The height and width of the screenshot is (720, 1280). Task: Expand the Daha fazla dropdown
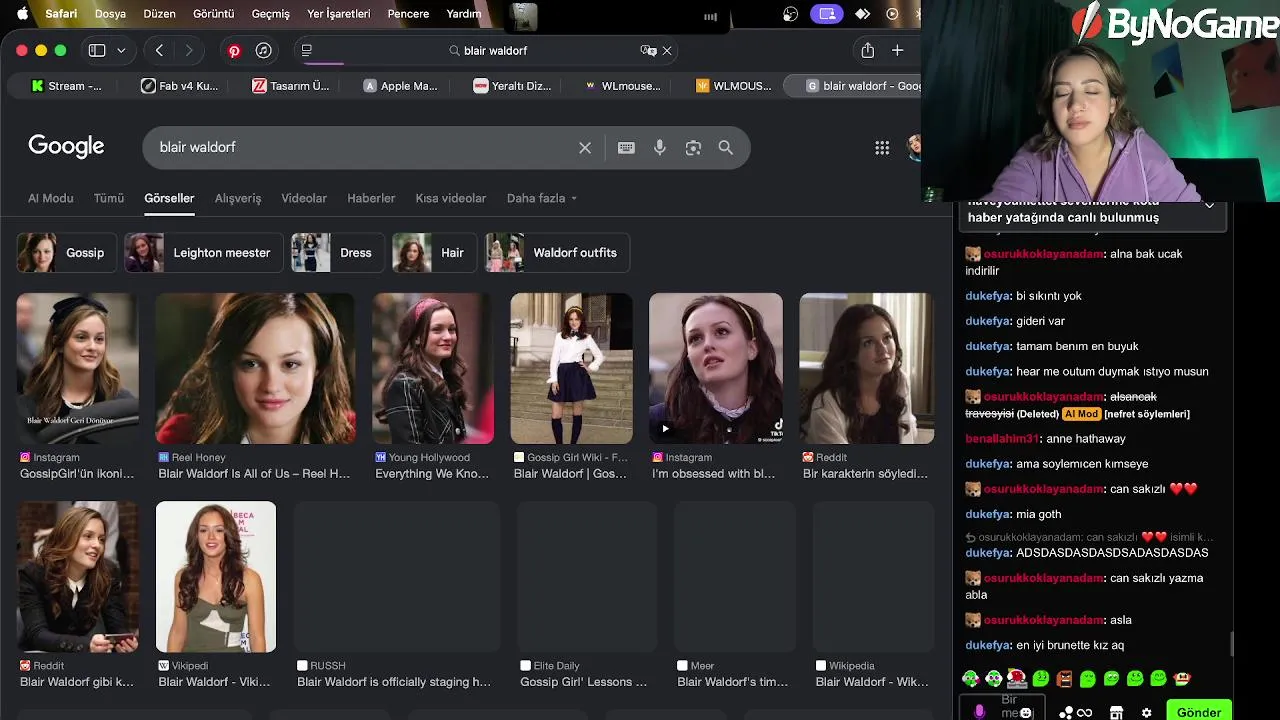(x=542, y=198)
